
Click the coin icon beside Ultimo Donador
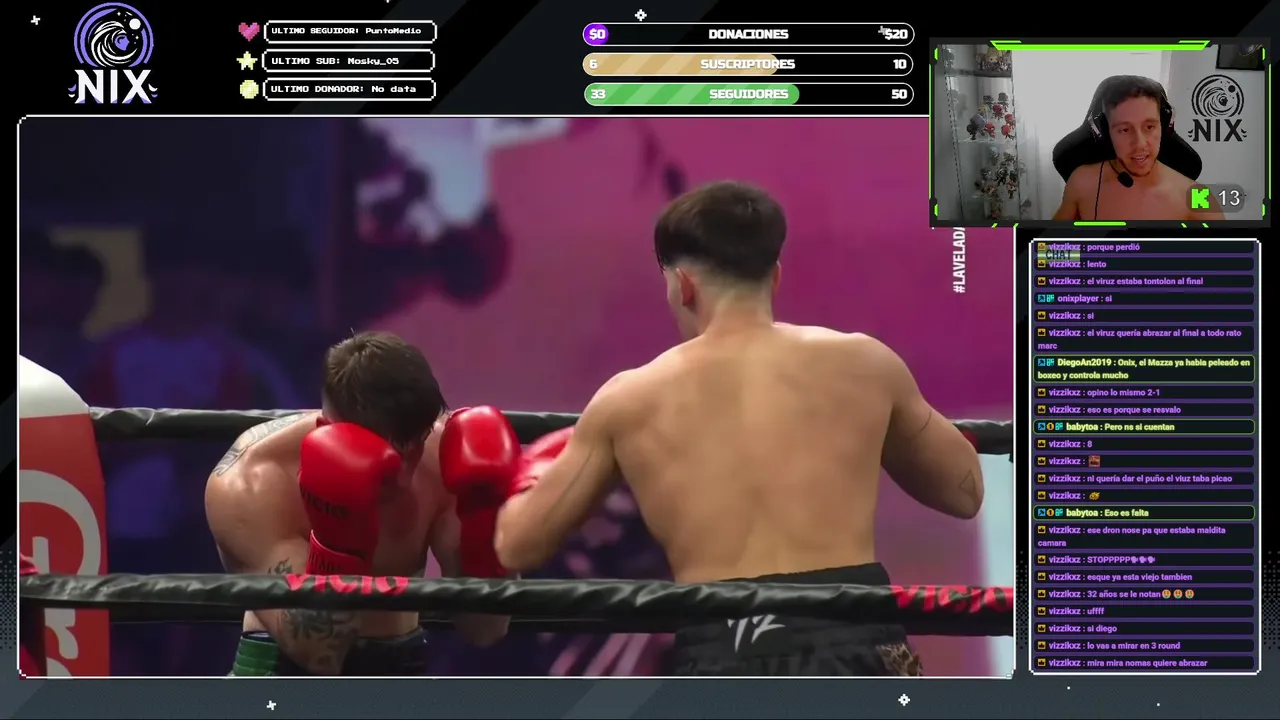249,89
